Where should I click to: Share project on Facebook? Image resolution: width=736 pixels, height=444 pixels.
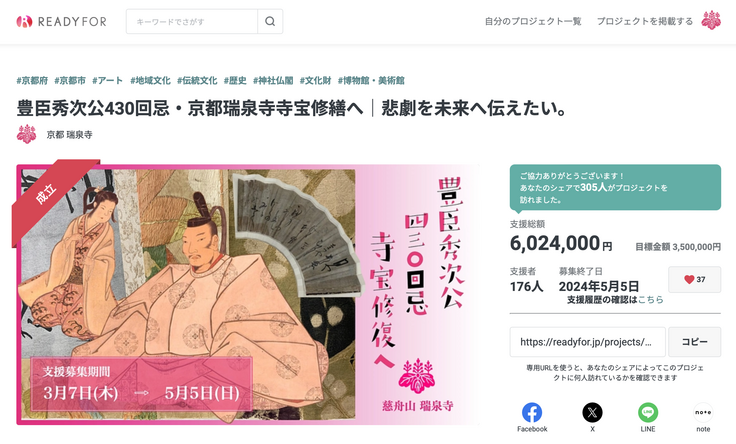pyautogui.click(x=532, y=417)
